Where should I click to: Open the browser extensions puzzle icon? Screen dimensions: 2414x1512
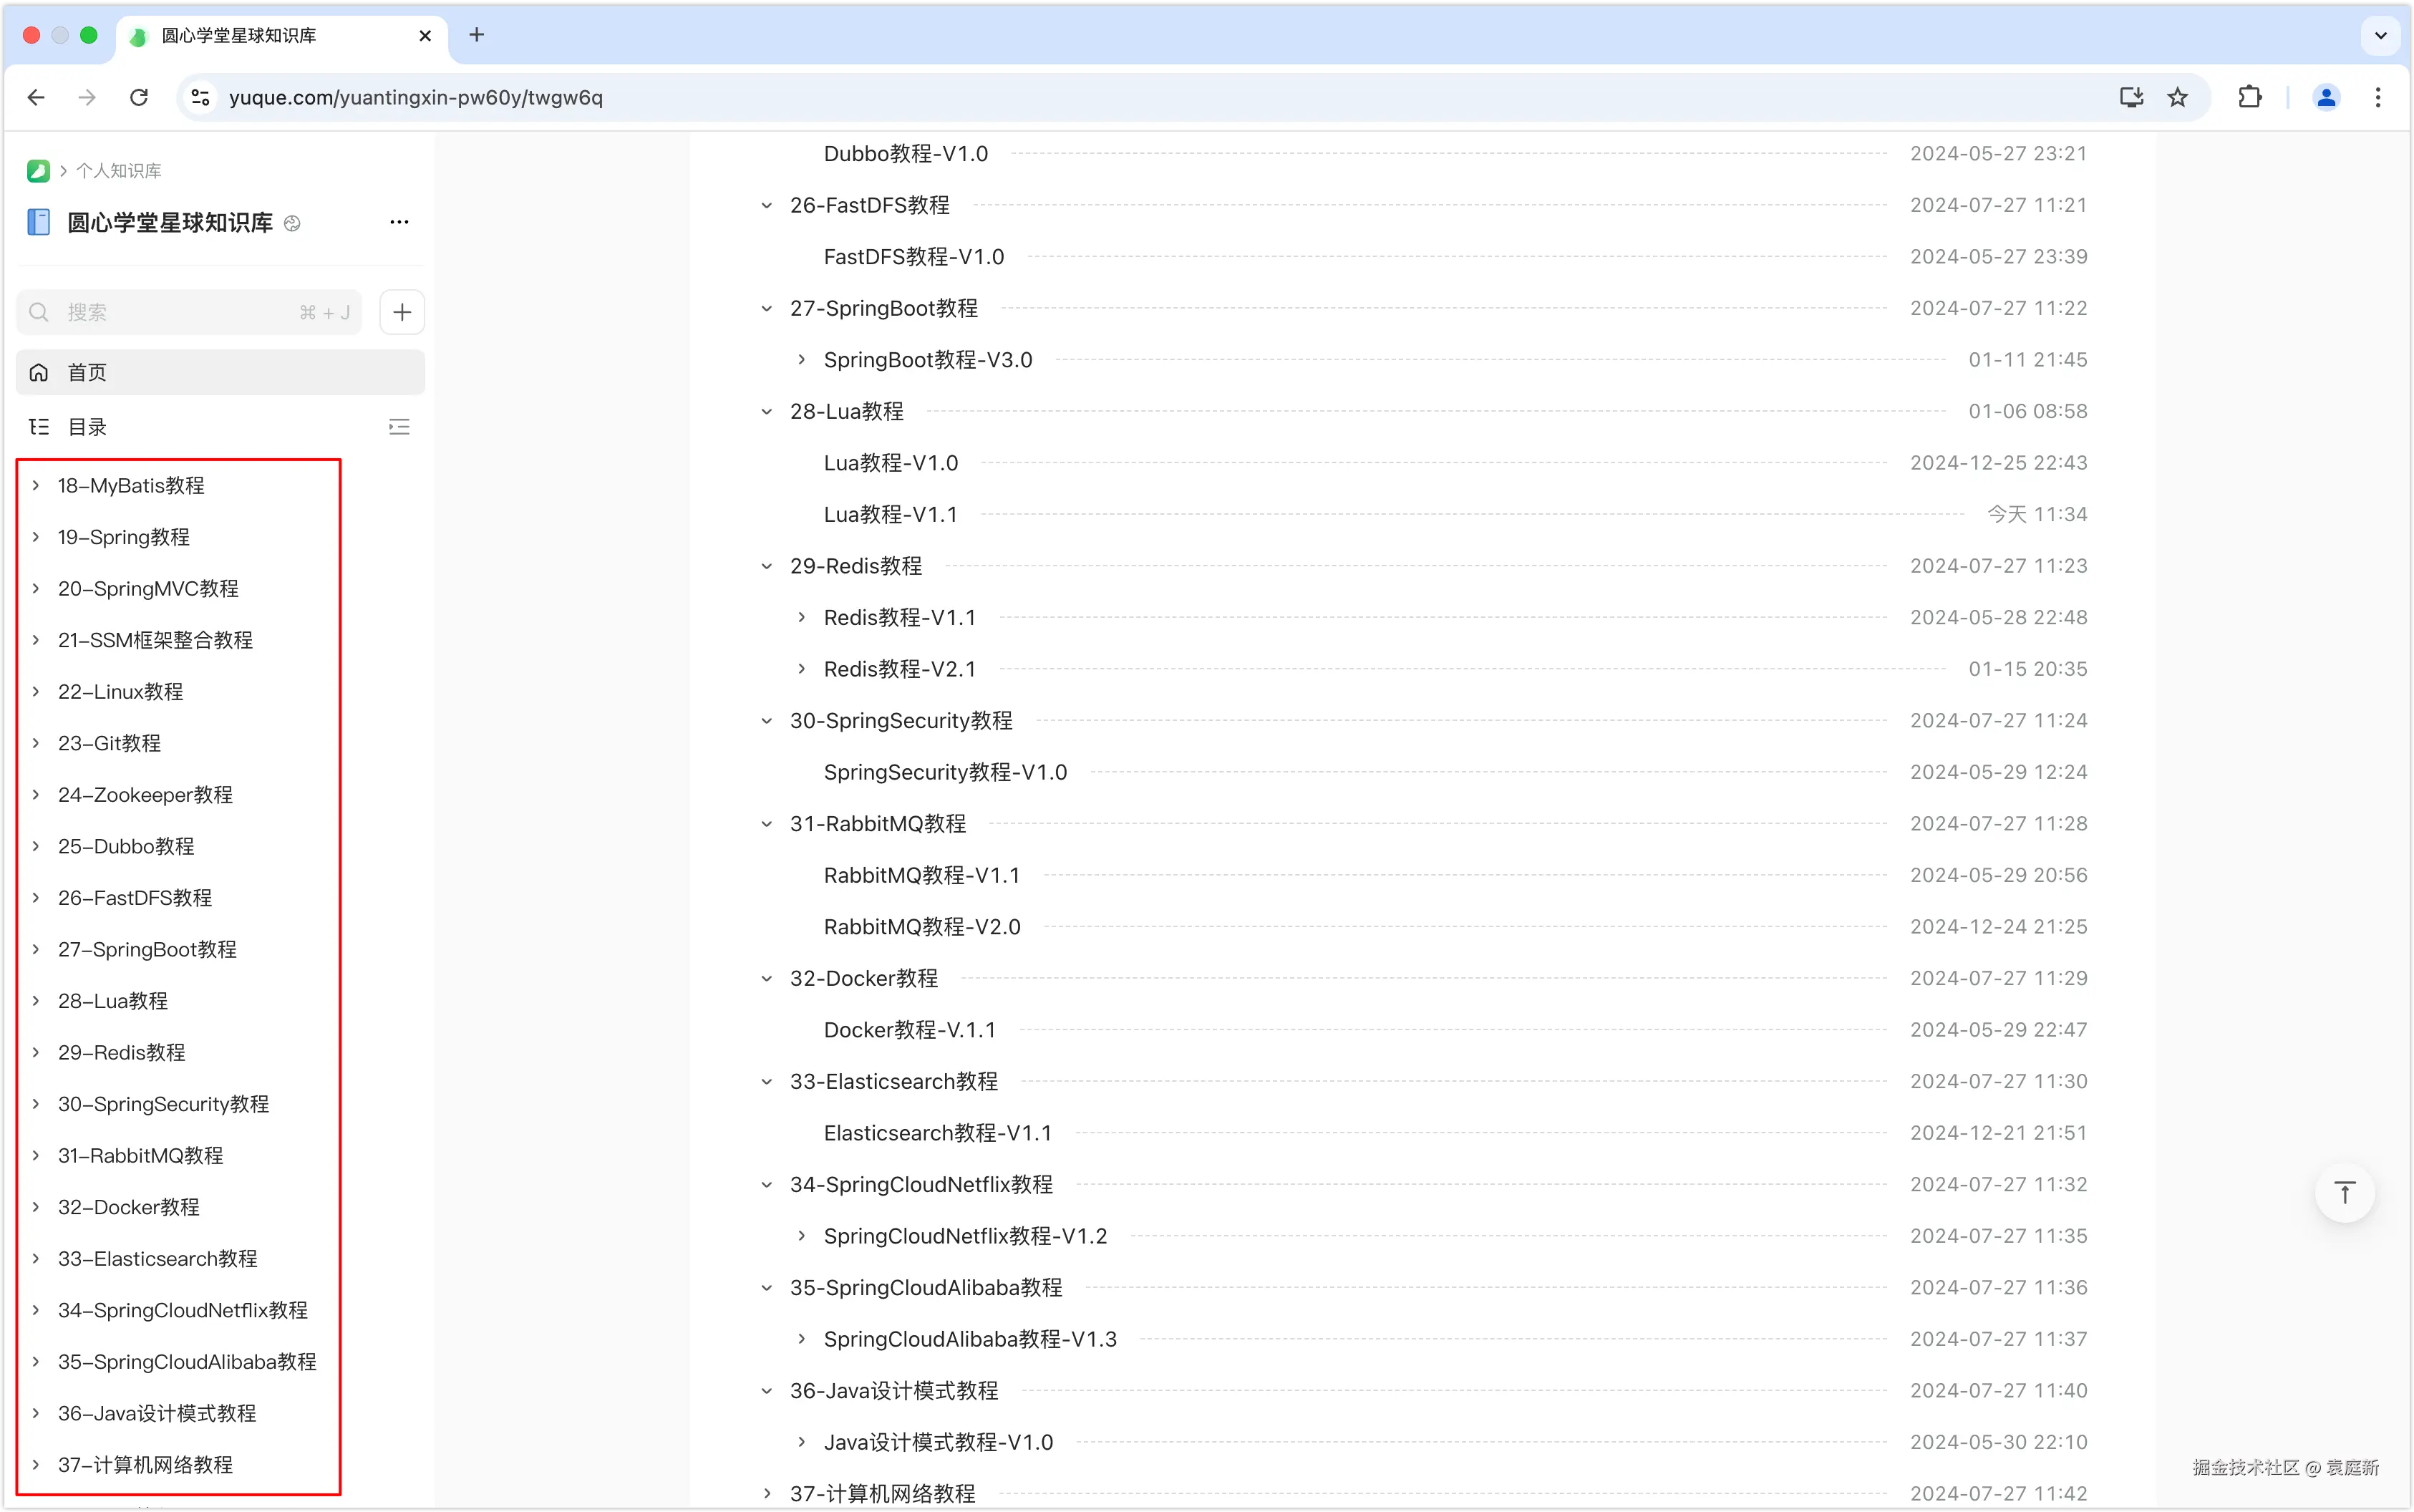click(x=2249, y=97)
